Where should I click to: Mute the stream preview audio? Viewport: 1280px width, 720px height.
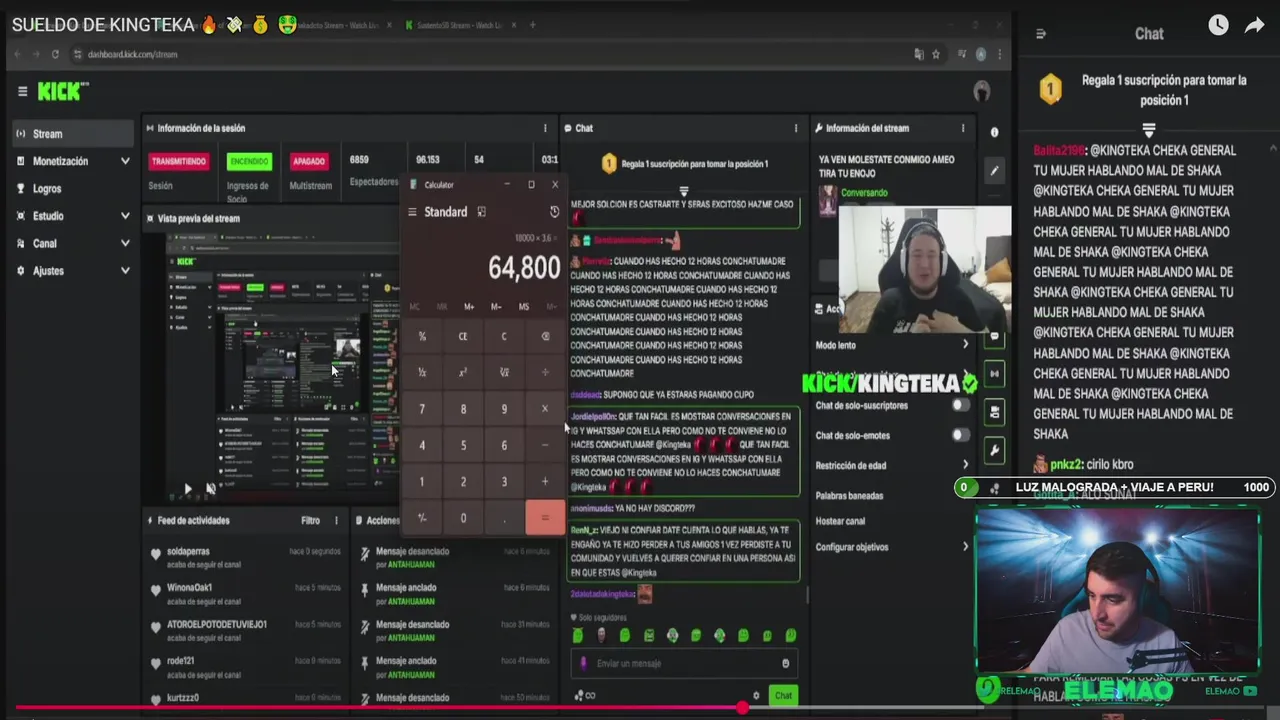pos(211,489)
